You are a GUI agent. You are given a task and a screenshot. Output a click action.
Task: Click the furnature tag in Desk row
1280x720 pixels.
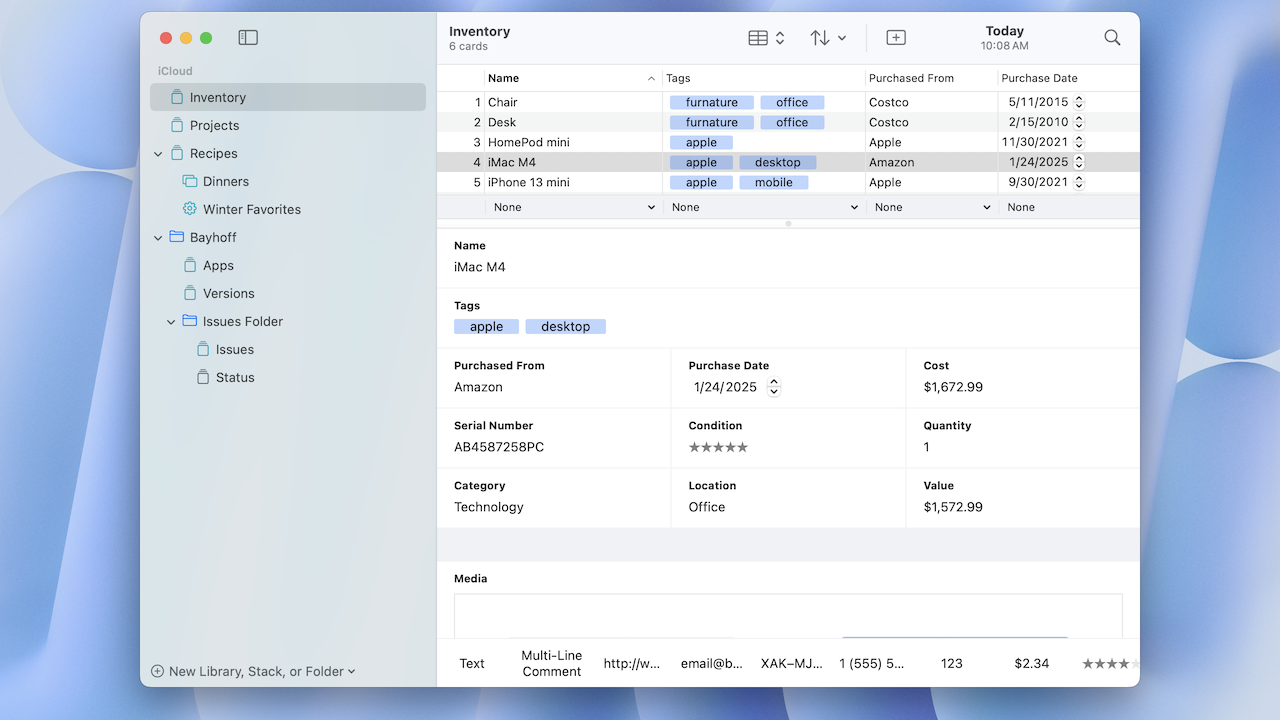(712, 122)
